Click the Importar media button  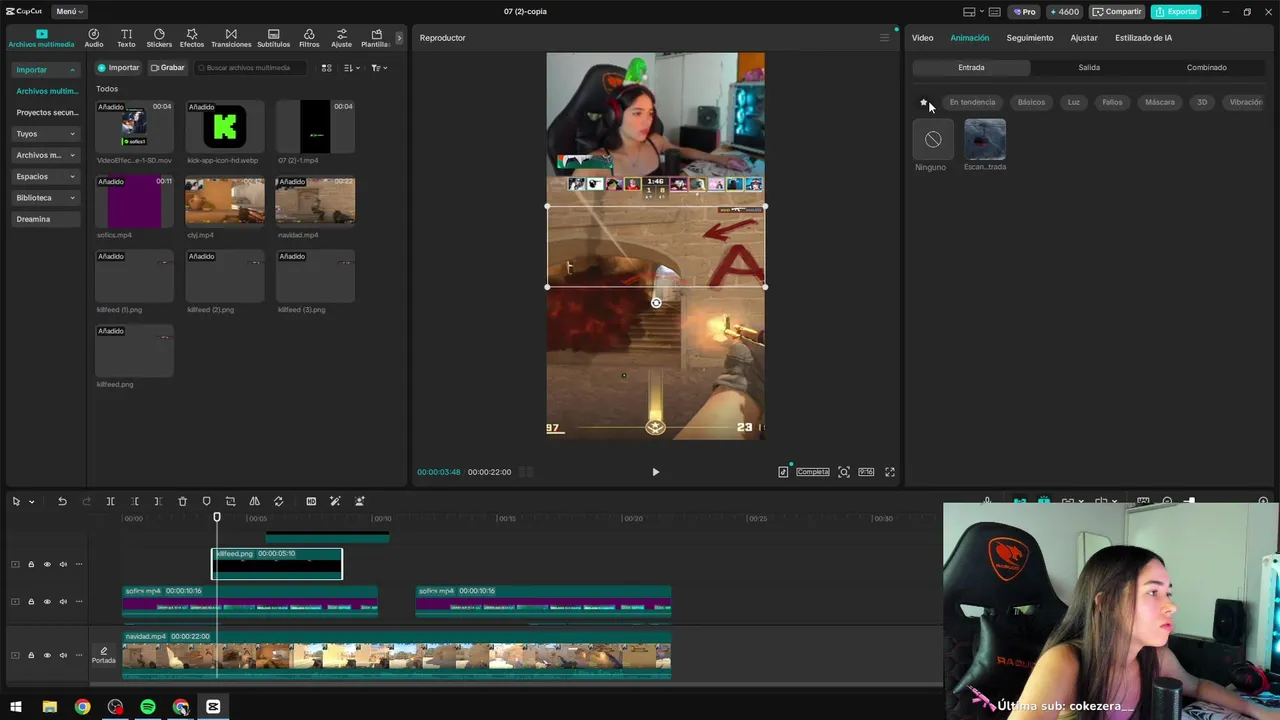click(x=118, y=68)
